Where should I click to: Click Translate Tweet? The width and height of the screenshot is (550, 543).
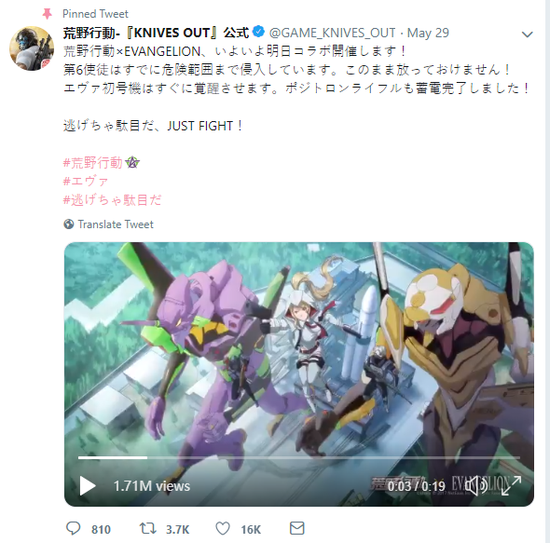pos(115,224)
